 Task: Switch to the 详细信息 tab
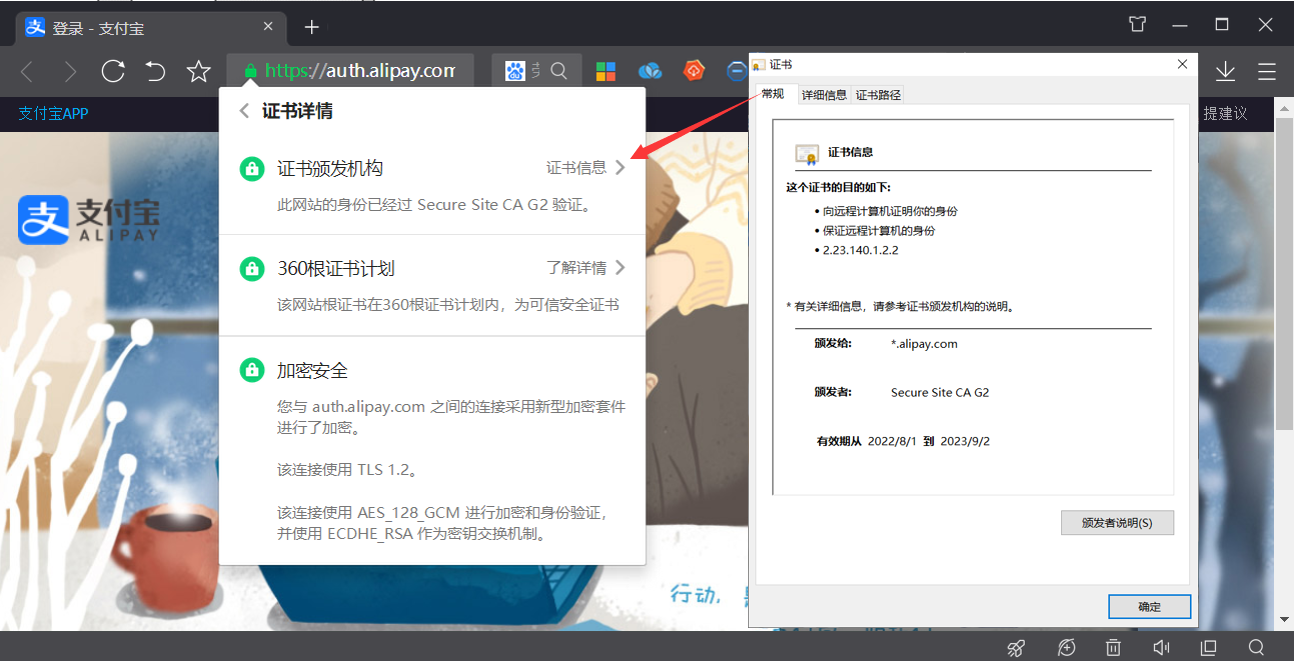click(x=824, y=95)
